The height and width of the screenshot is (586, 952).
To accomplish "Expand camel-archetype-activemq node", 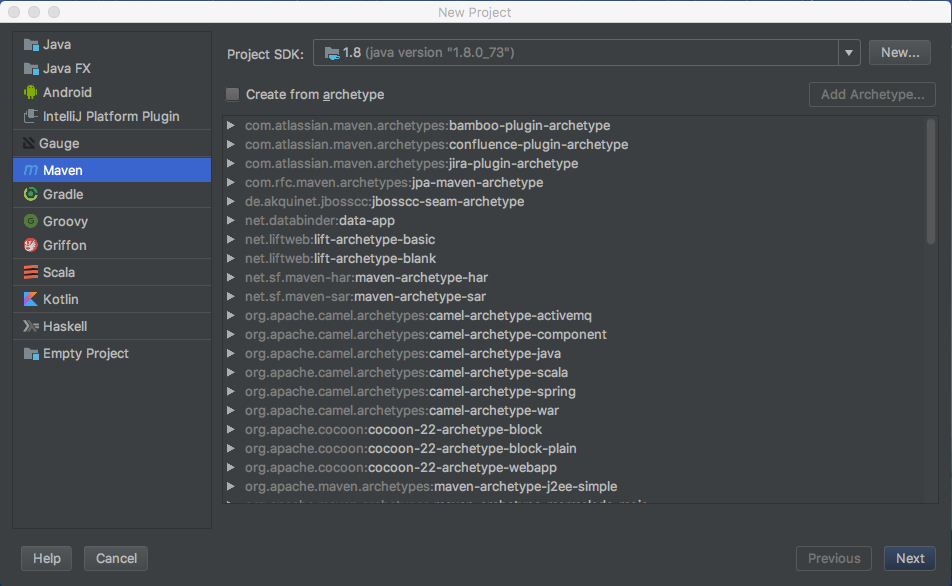I will click(x=231, y=315).
